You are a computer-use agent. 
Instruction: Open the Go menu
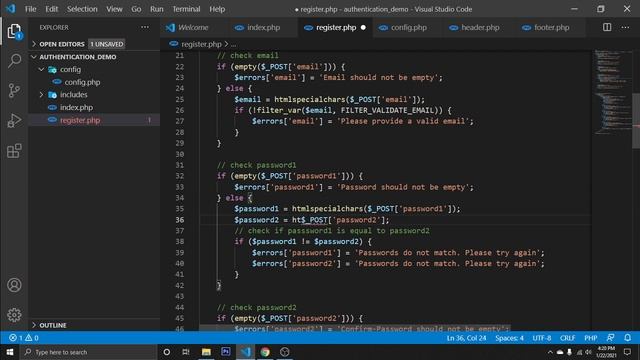click(x=136, y=9)
